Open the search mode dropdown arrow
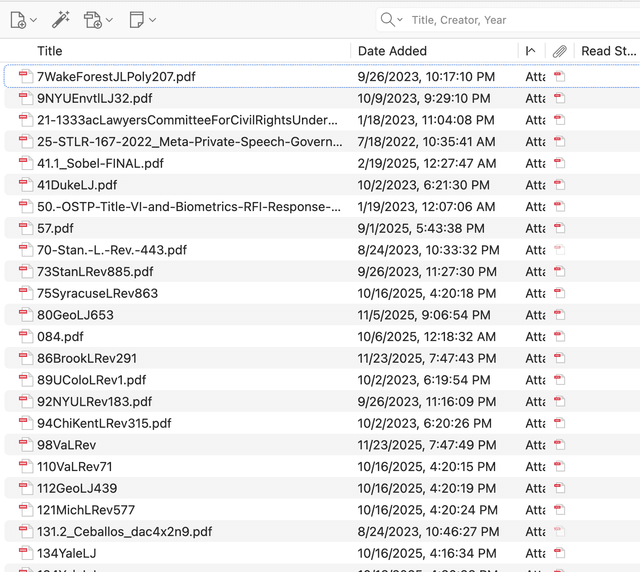The height and width of the screenshot is (572, 640). coord(400,20)
